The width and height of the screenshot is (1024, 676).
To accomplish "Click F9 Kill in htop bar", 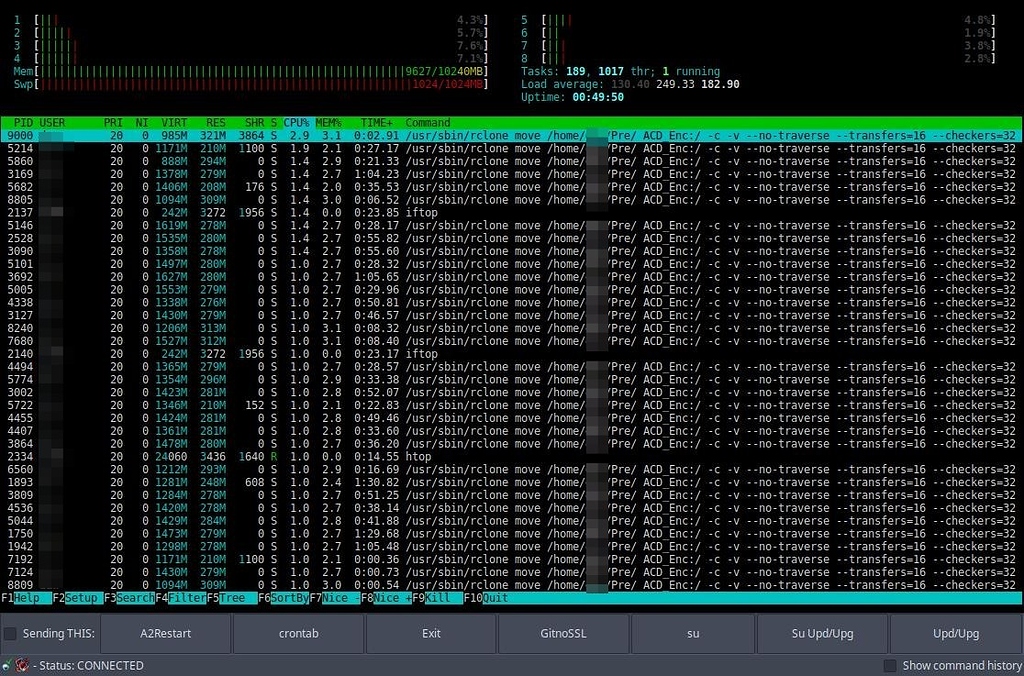I will pyautogui.click(x=438, y=598).
